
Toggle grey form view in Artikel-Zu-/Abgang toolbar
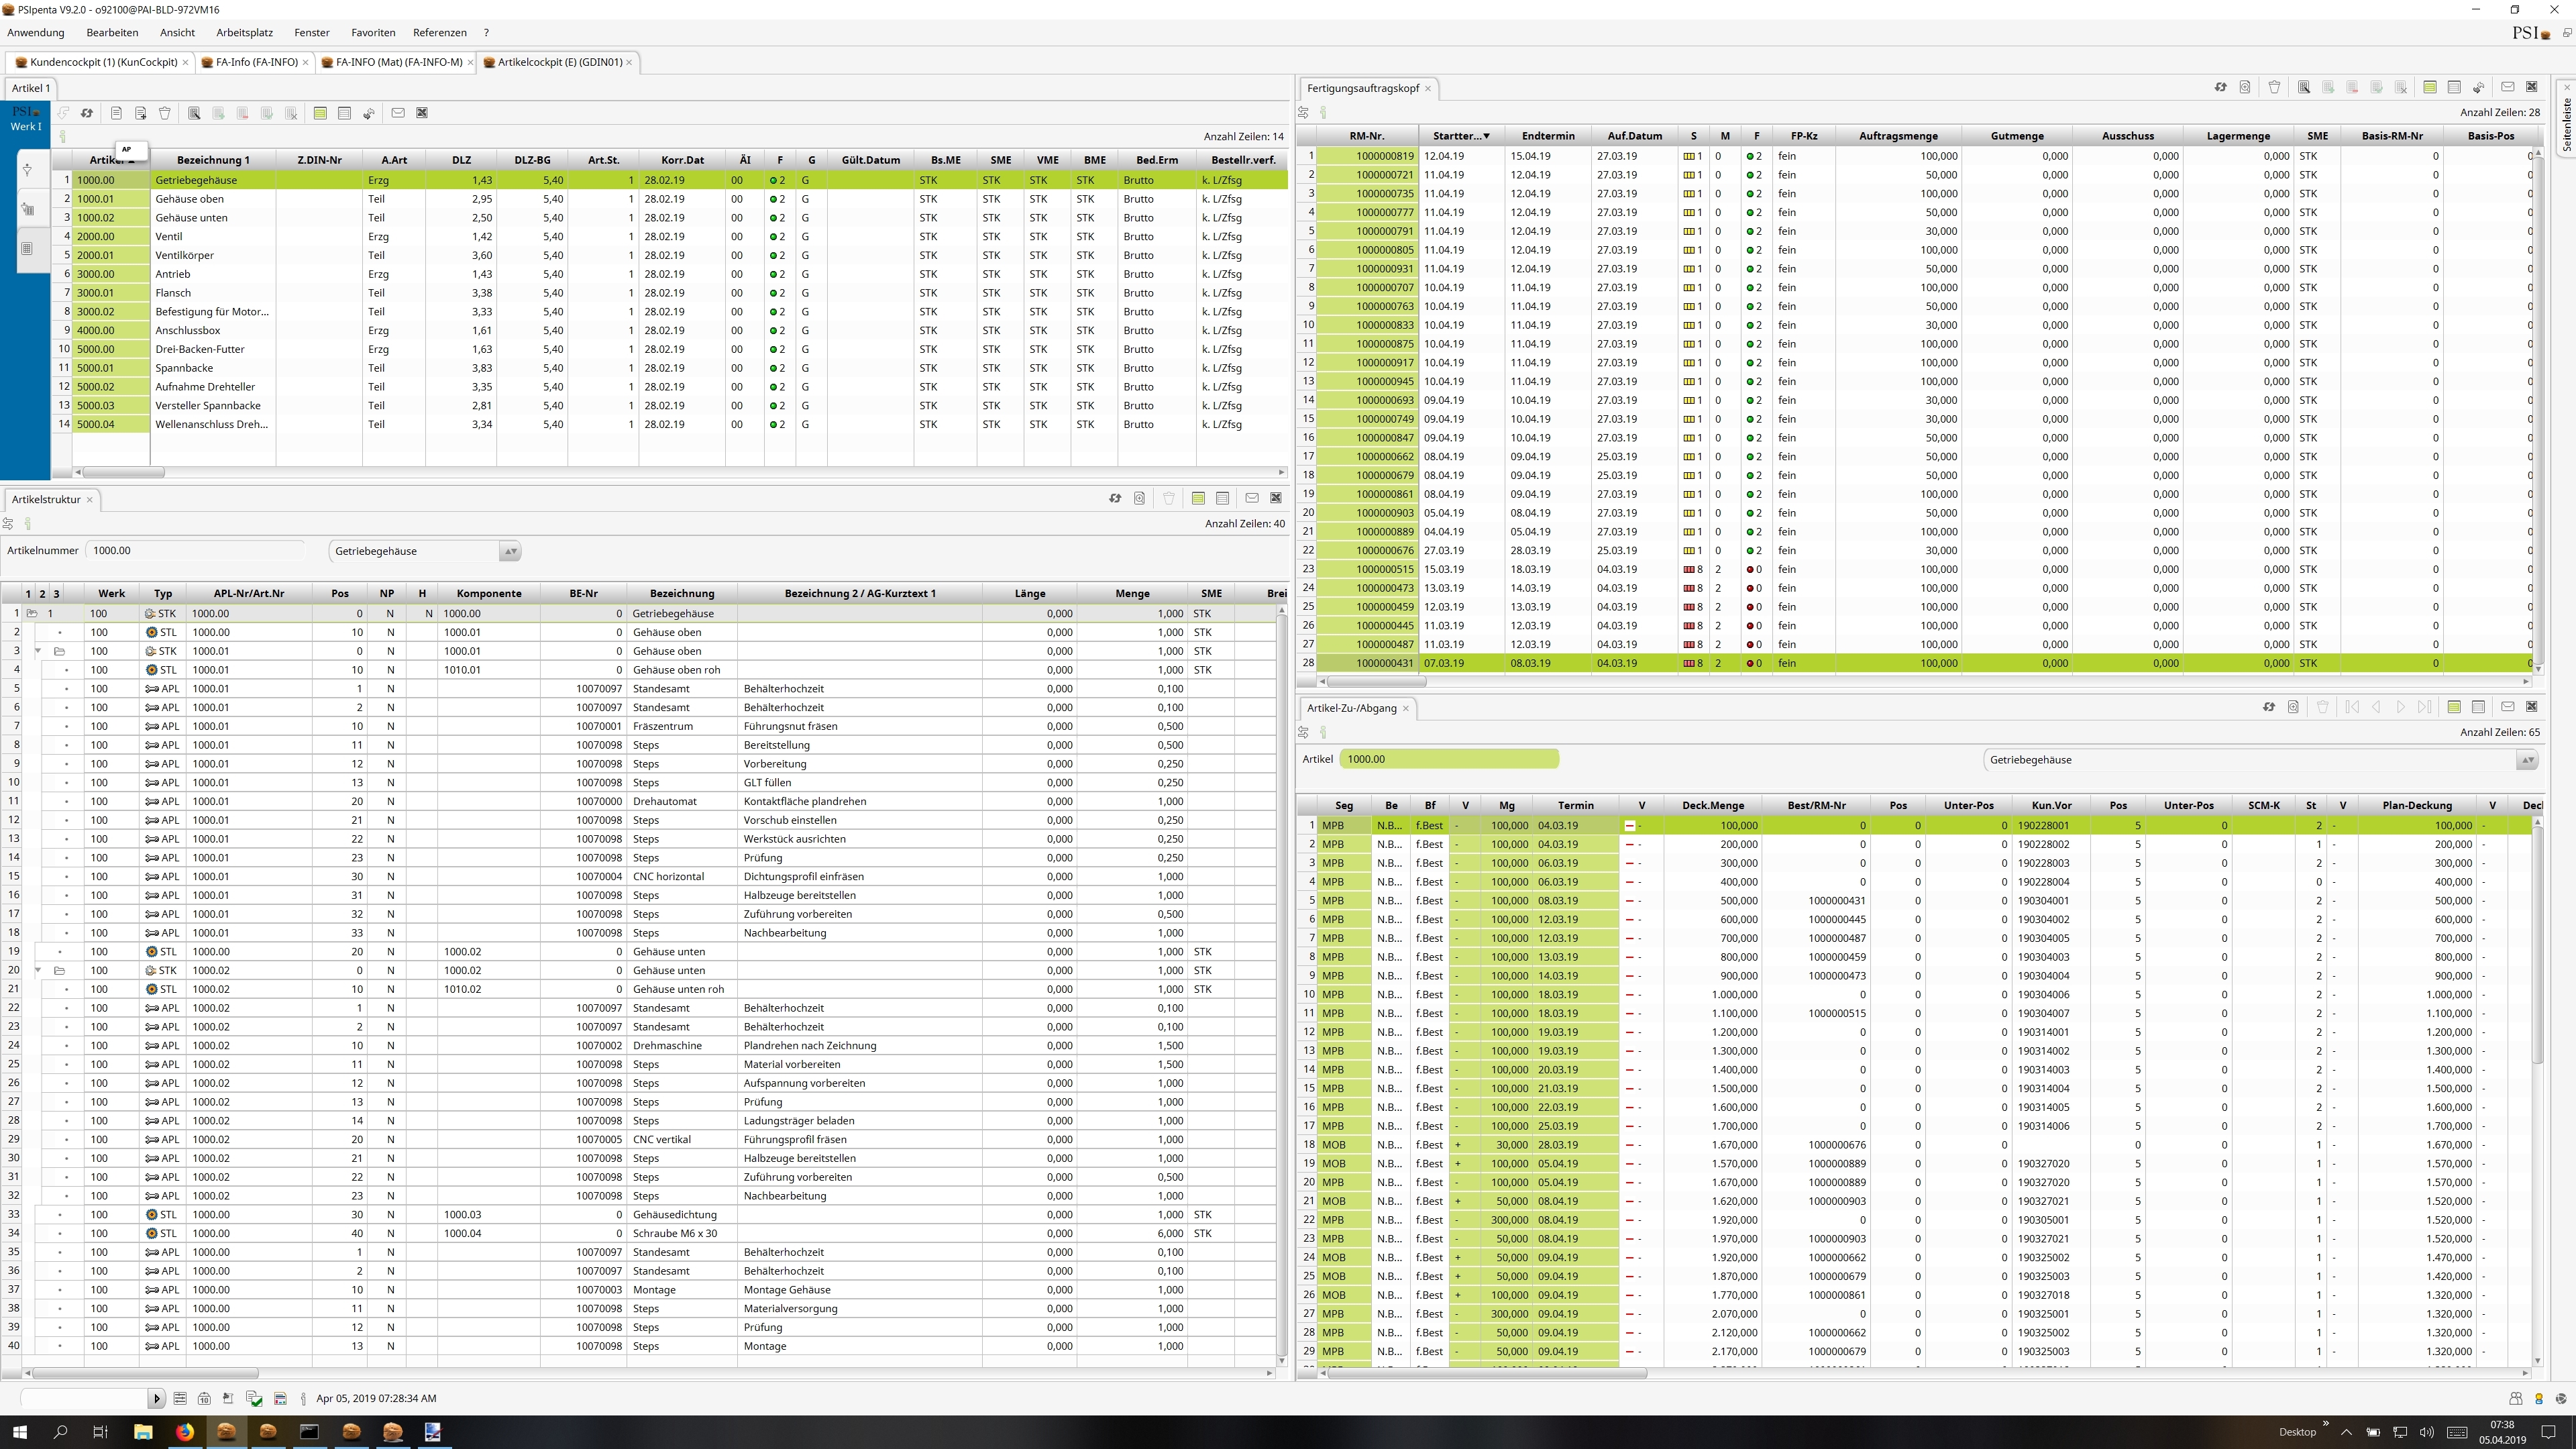(2478, 707)
